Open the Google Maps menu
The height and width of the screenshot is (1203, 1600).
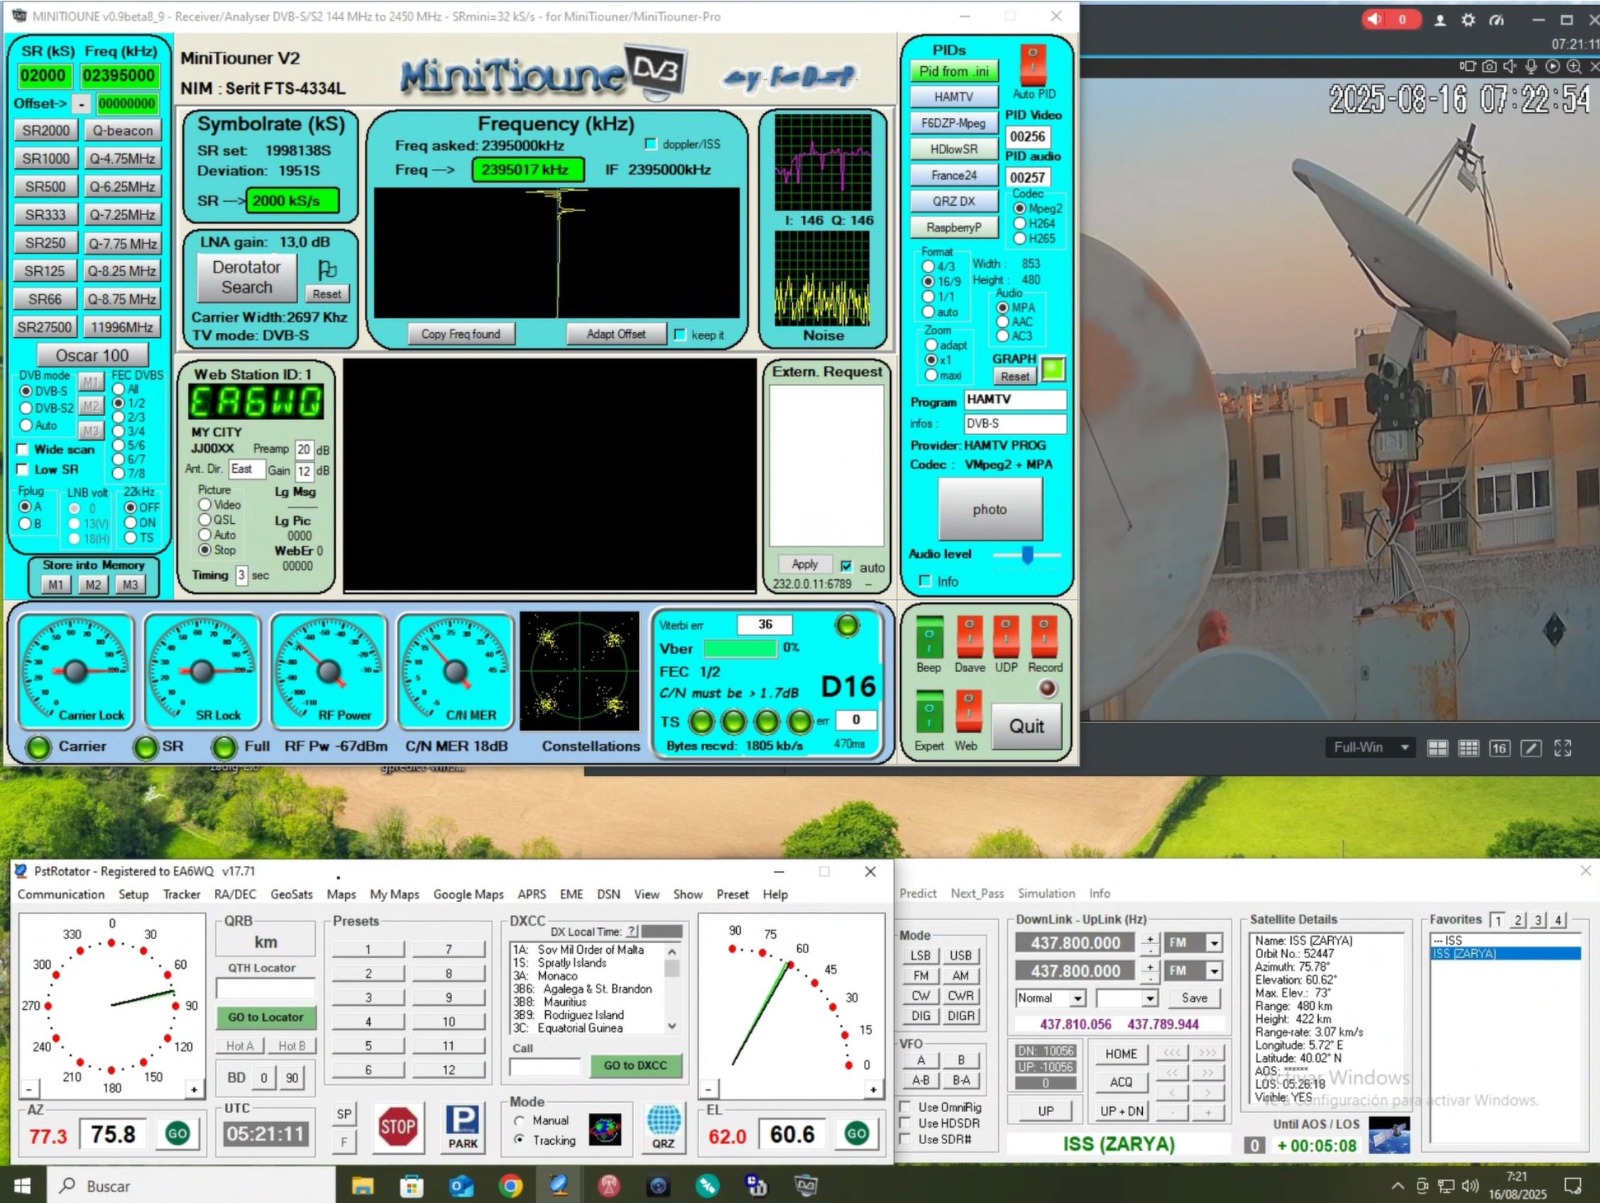tap(468, 895)
